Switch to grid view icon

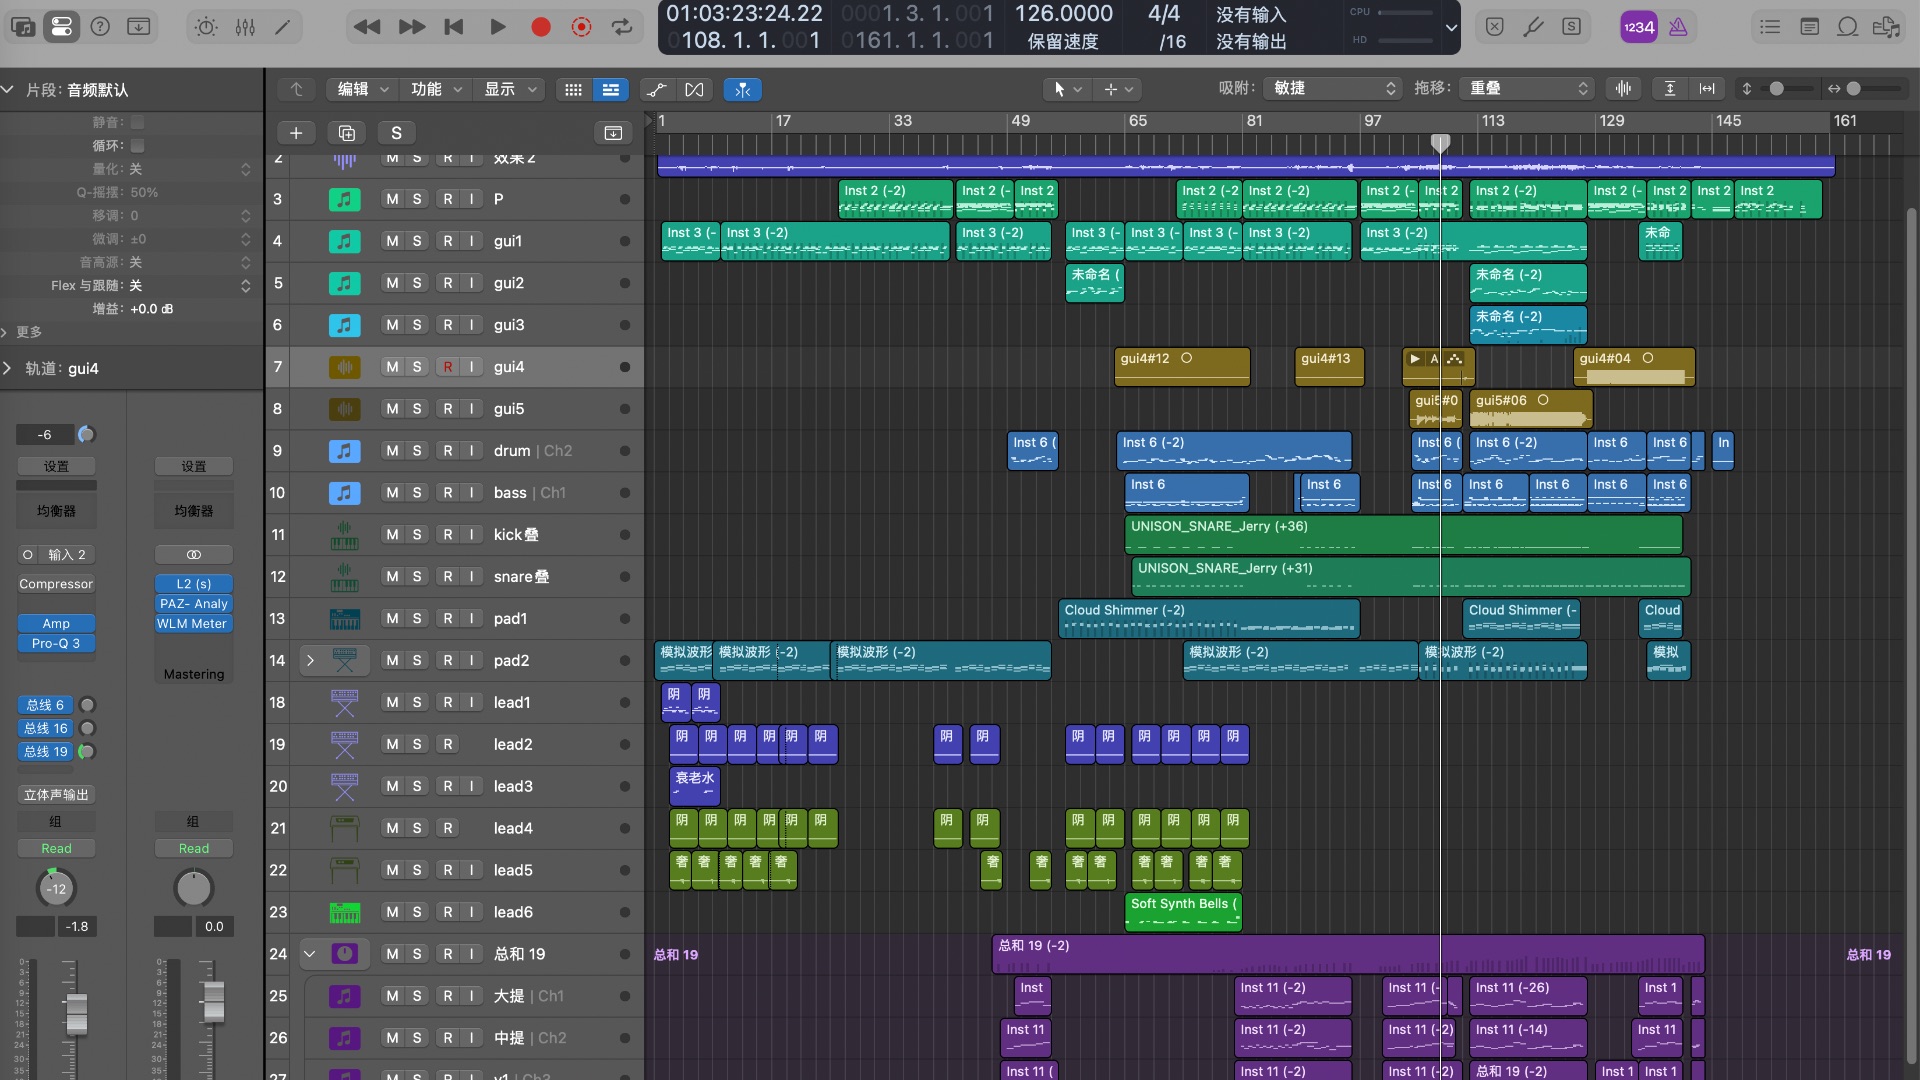[573, 89]
